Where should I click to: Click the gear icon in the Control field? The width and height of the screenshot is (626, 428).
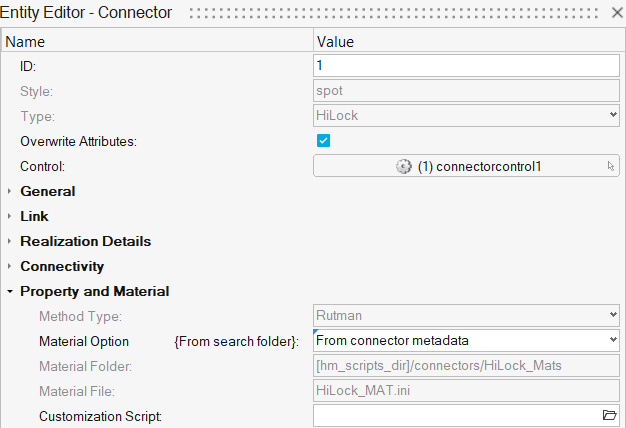pyautogui.click(x=404, y=166)
